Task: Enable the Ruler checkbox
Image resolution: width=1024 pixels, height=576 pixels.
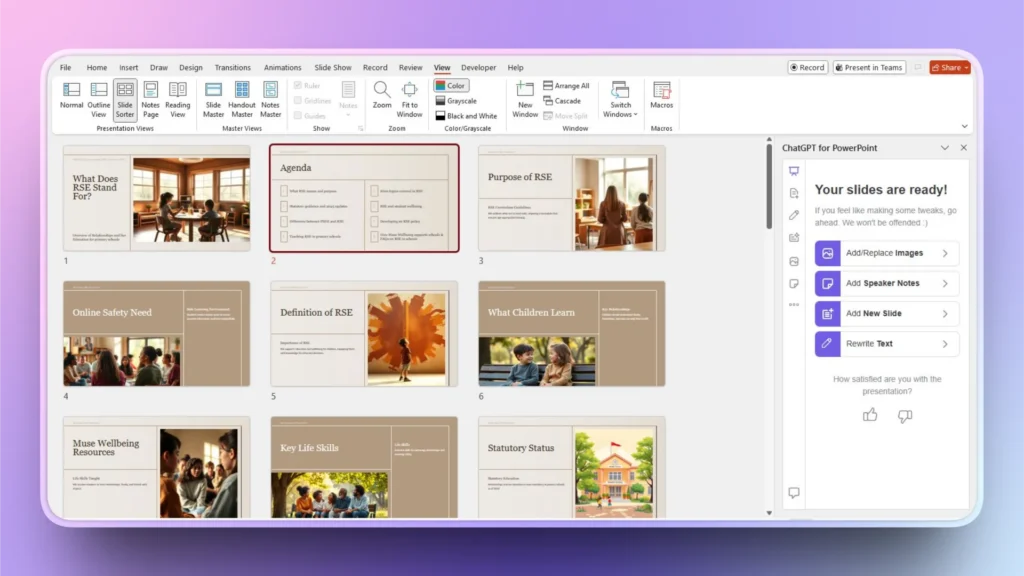Action: coord(299,85)
